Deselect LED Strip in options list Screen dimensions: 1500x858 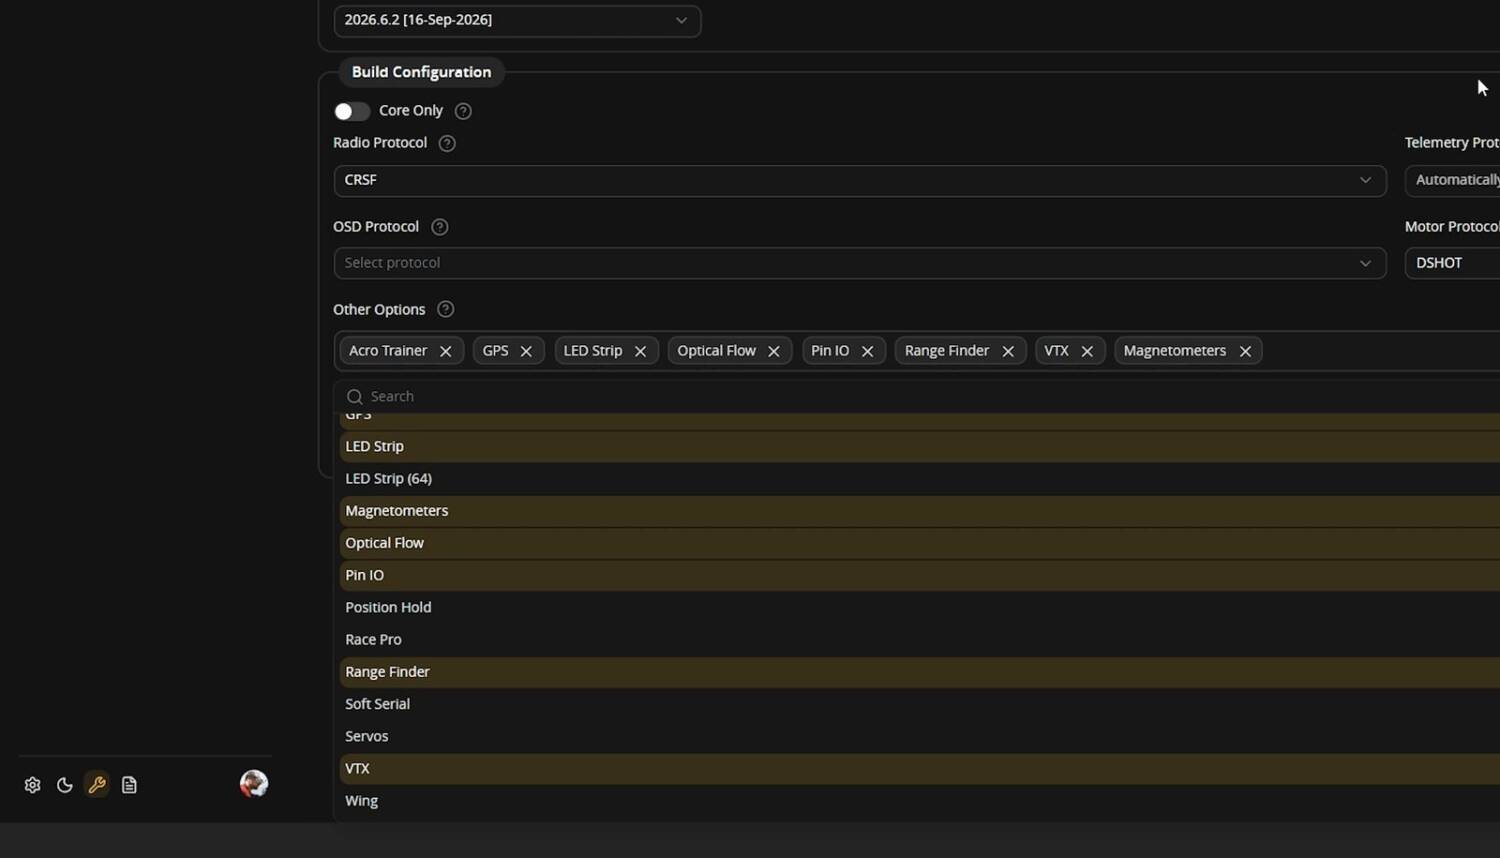pos(920,446)
